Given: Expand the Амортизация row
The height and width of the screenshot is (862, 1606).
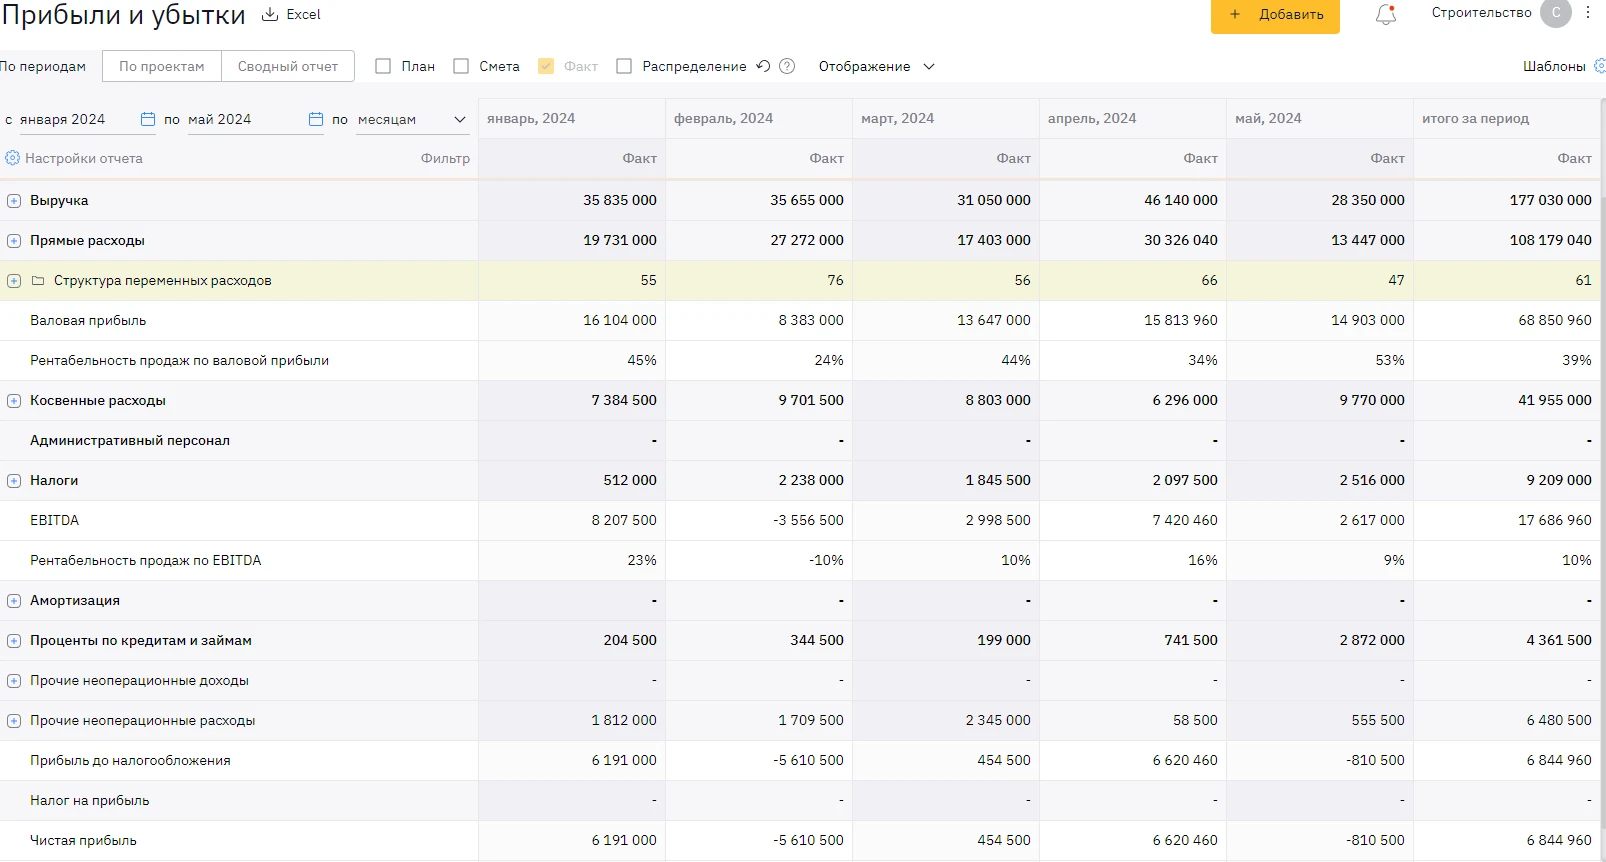Looking at the screenshot, I should [14, 601].
